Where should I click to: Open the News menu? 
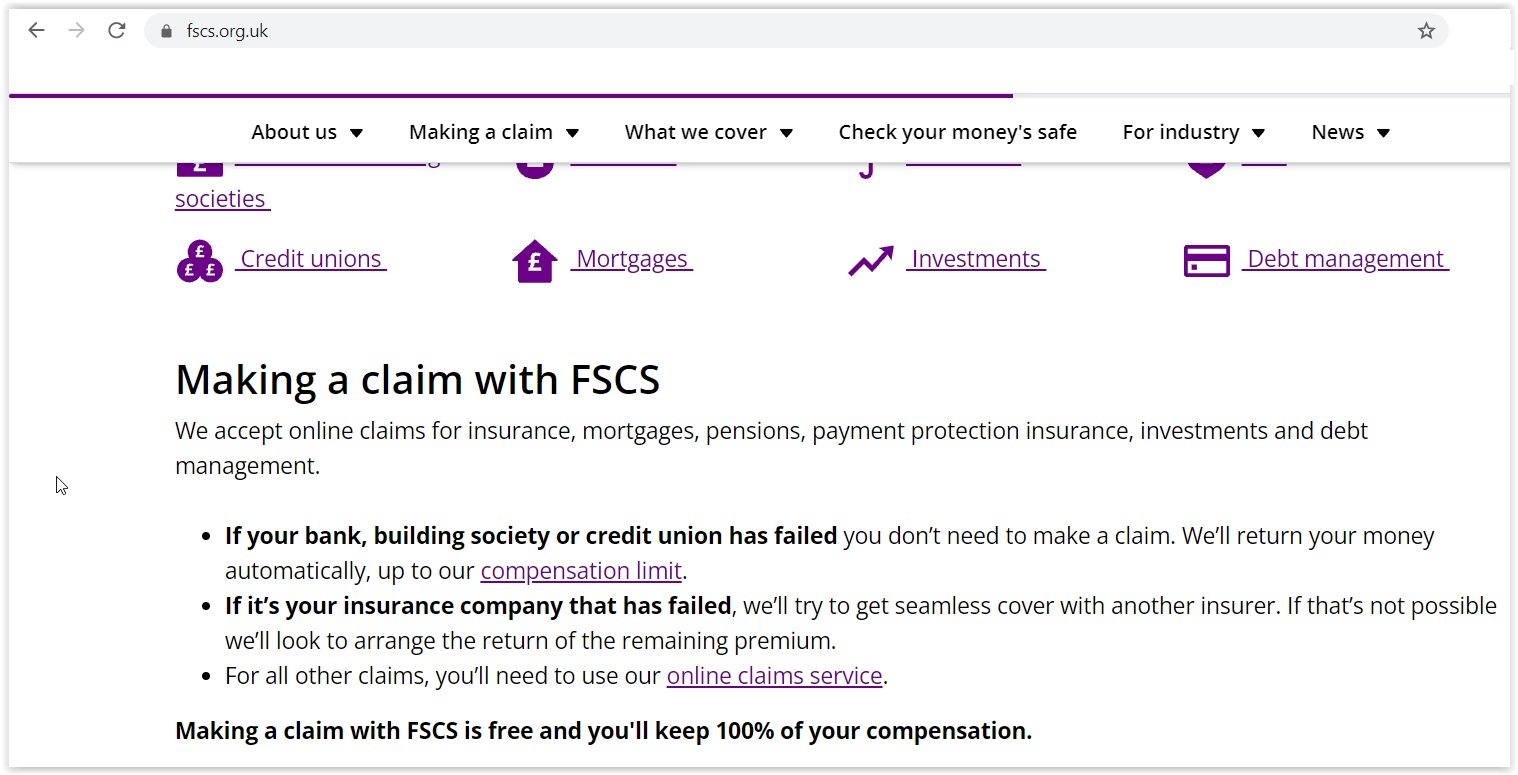[1350, 132]
